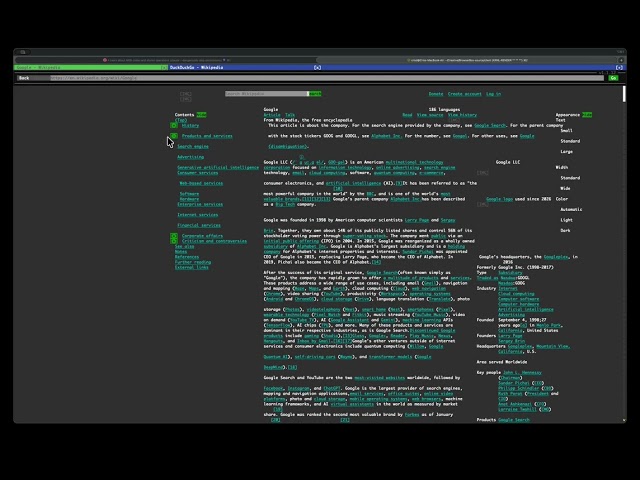This screenshot has height=480, width=640.
Task: Open Financial services section link
Action: point(199,225)
